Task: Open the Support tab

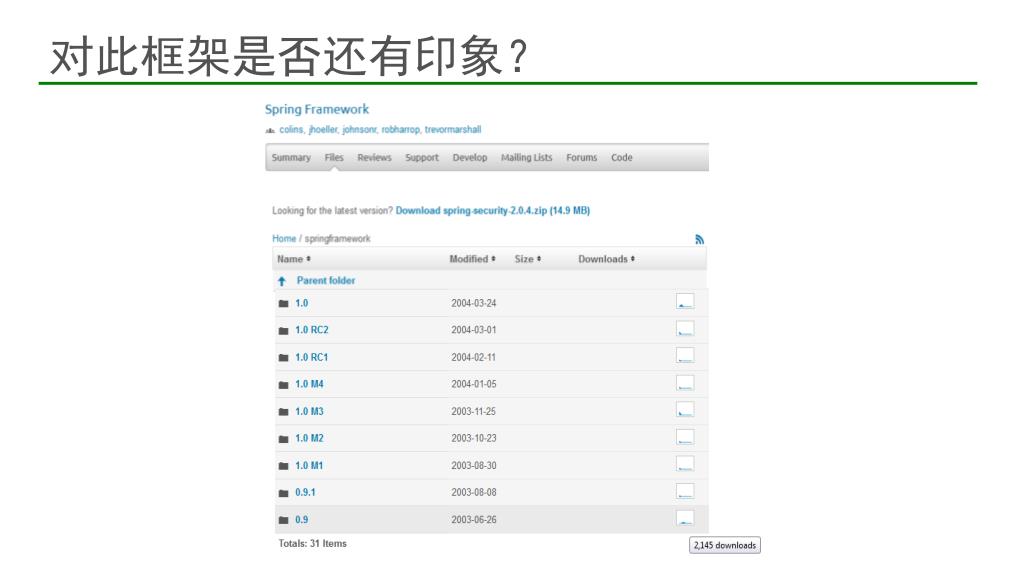Action: click(422, 158)
